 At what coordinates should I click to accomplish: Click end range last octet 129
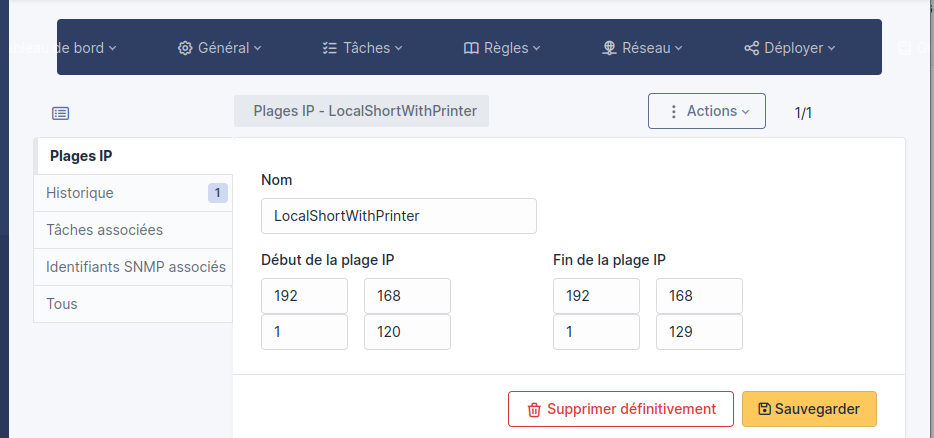click(699, 332)
